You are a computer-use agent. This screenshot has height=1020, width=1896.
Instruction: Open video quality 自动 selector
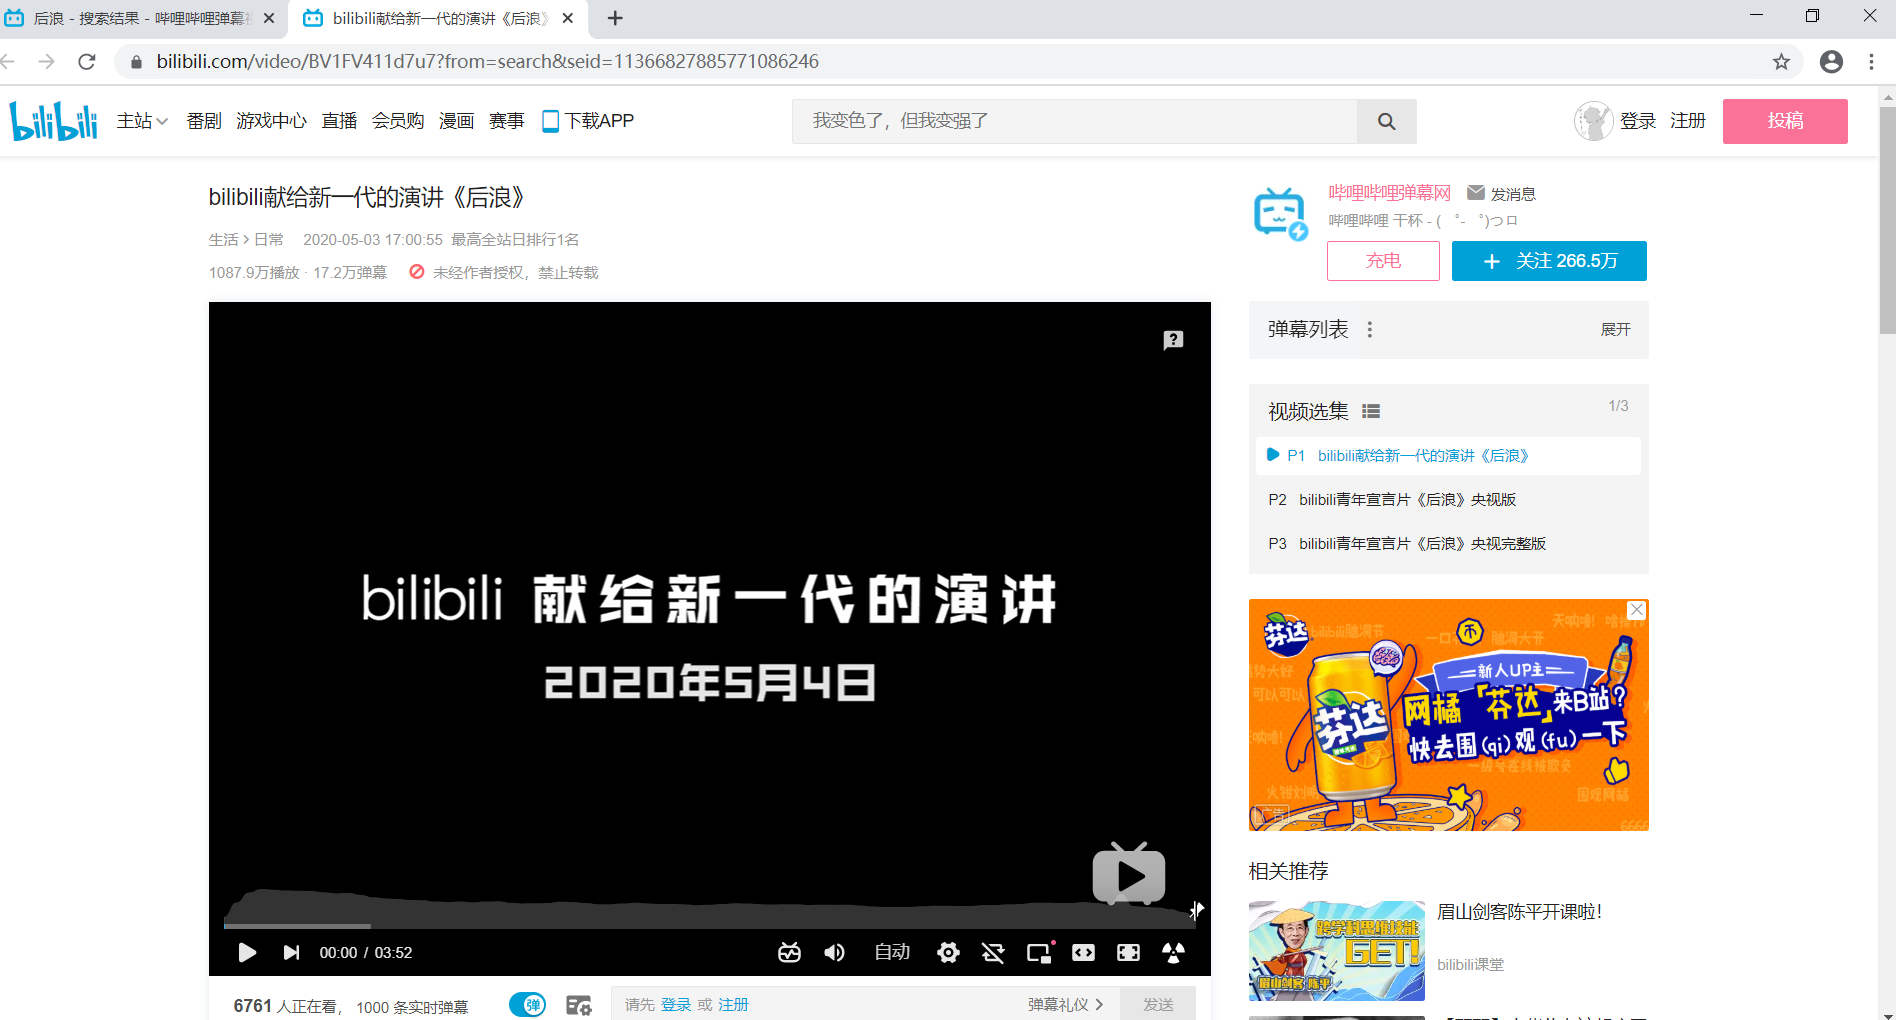click(x=892, y=952)
